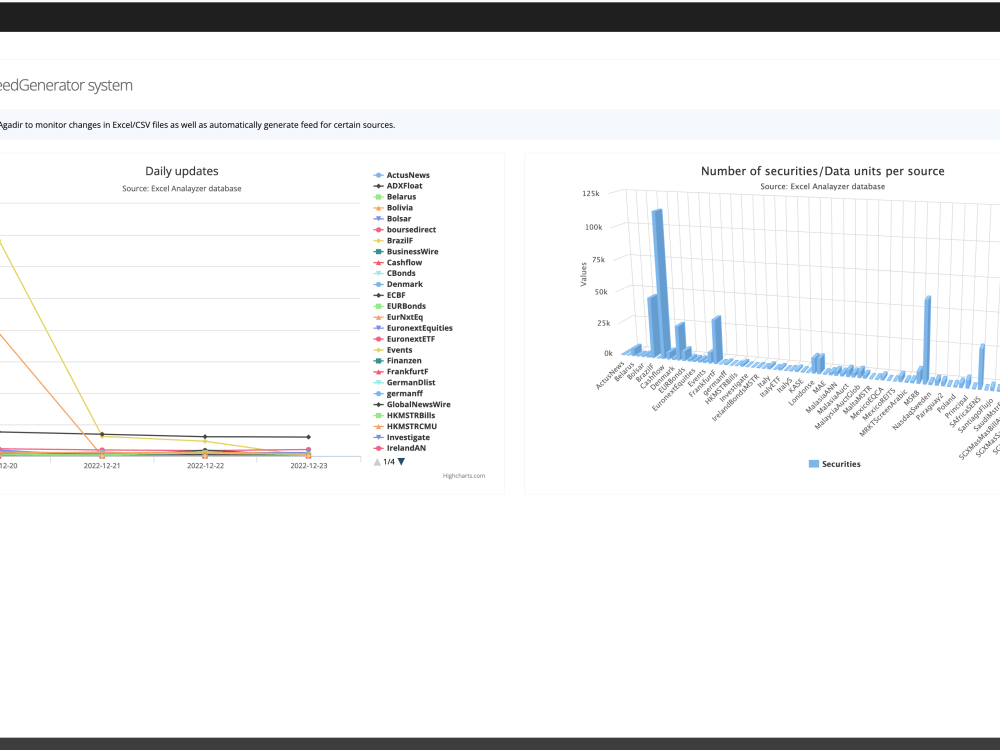Viewport: 1000px width, 750px height.
Task: Toggle Bolivia legend entry
Action: pyautogui.click(x=393, y=207)
